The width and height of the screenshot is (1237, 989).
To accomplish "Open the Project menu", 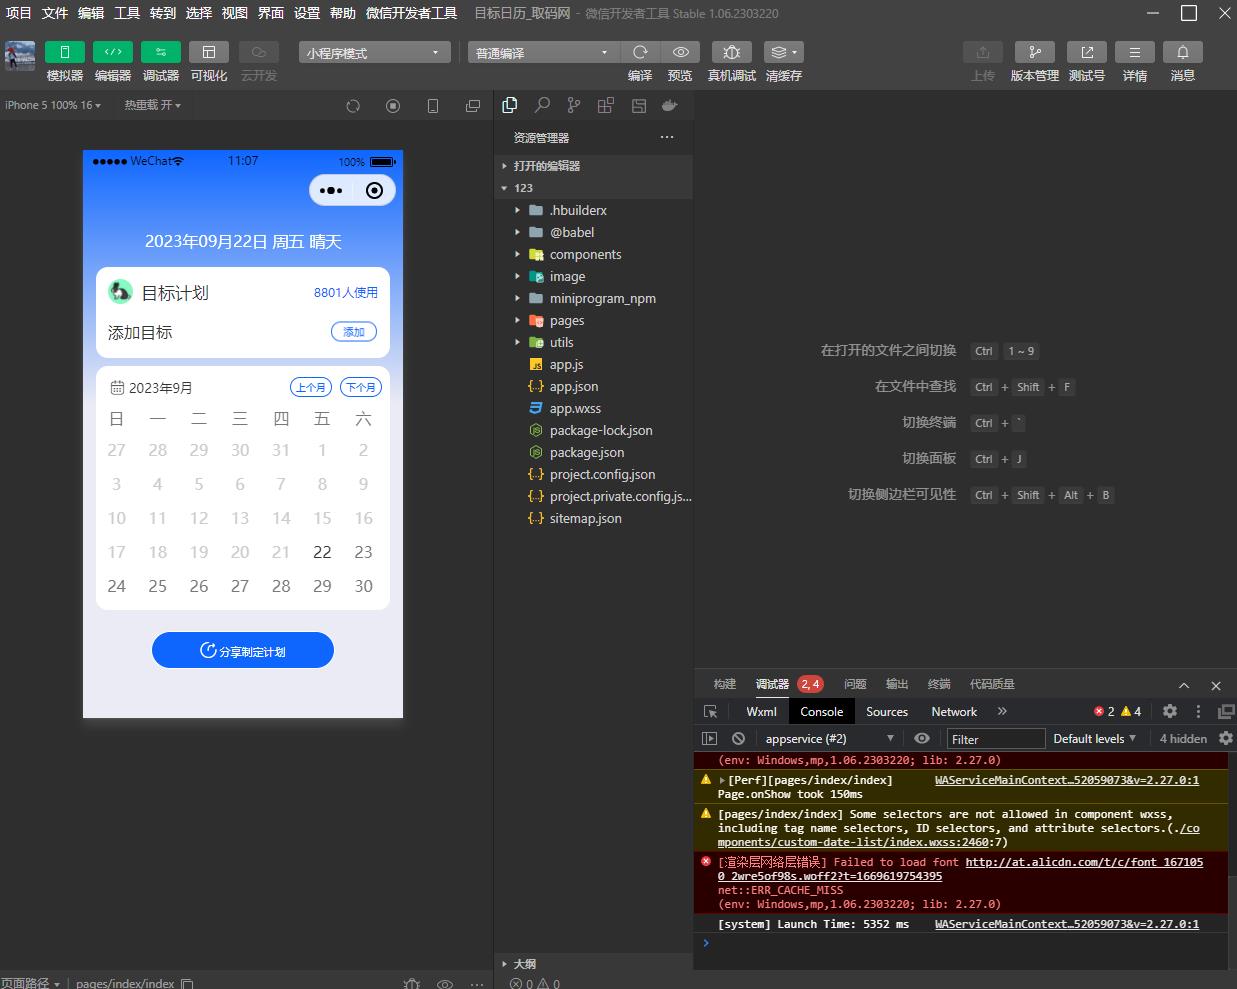I will 19,13.
